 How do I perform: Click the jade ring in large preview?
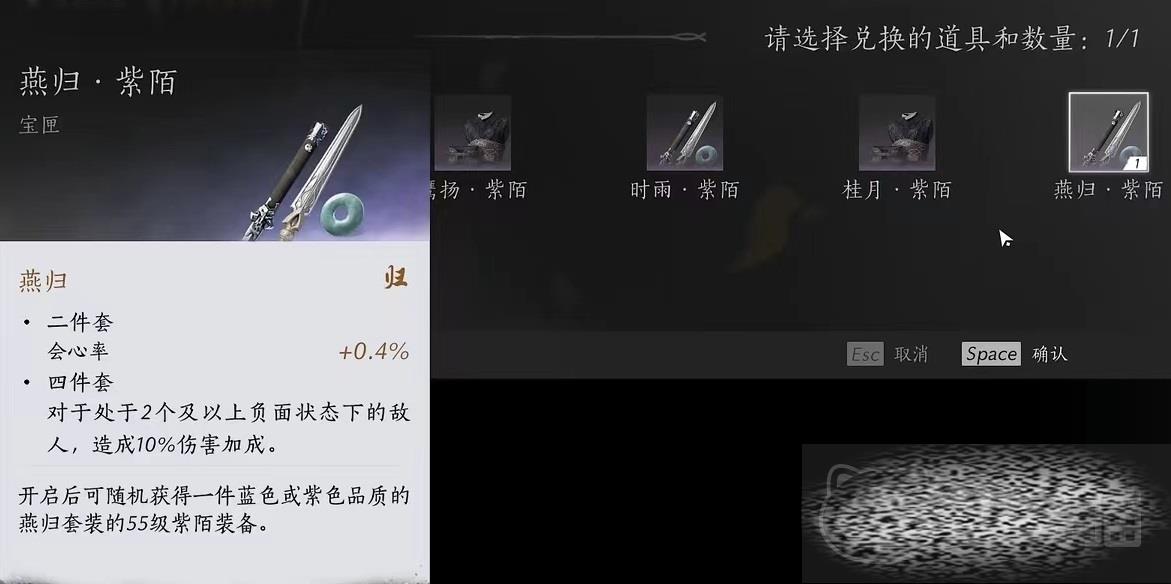344,214
